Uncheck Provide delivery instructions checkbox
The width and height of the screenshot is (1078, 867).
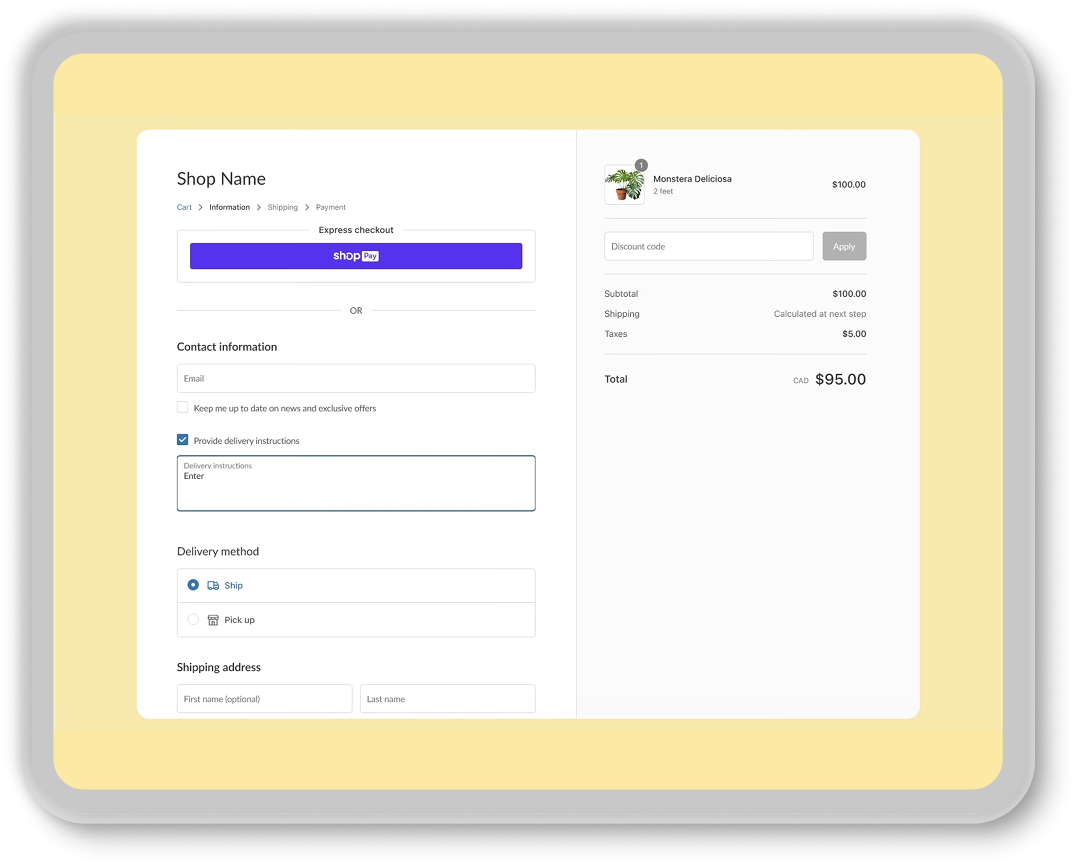[182, 440]
